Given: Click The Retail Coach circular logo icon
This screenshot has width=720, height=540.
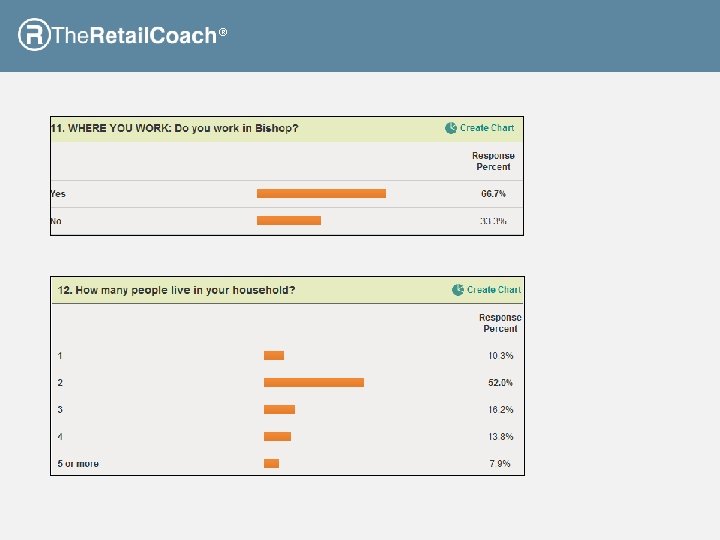Looking at the screenshot, I should 34,35.
